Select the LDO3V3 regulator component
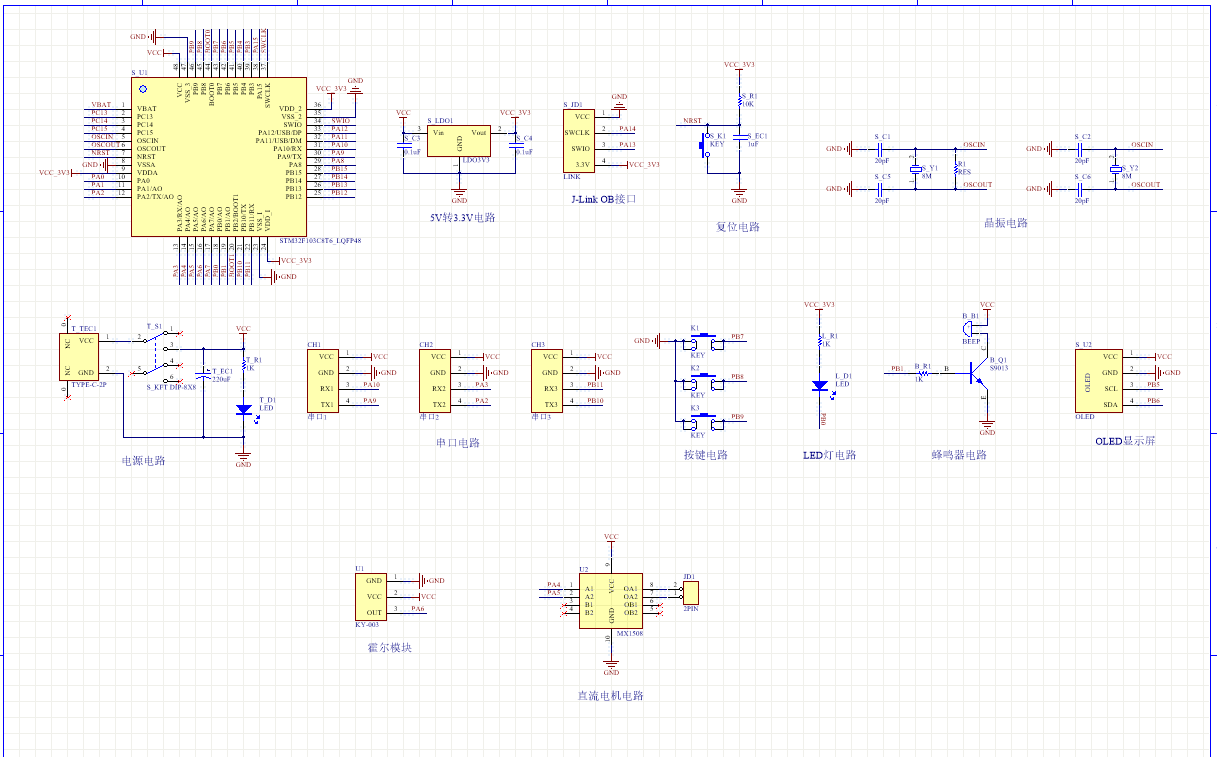The height and width of the screenshot is (757, 1217). pos(459,141)
